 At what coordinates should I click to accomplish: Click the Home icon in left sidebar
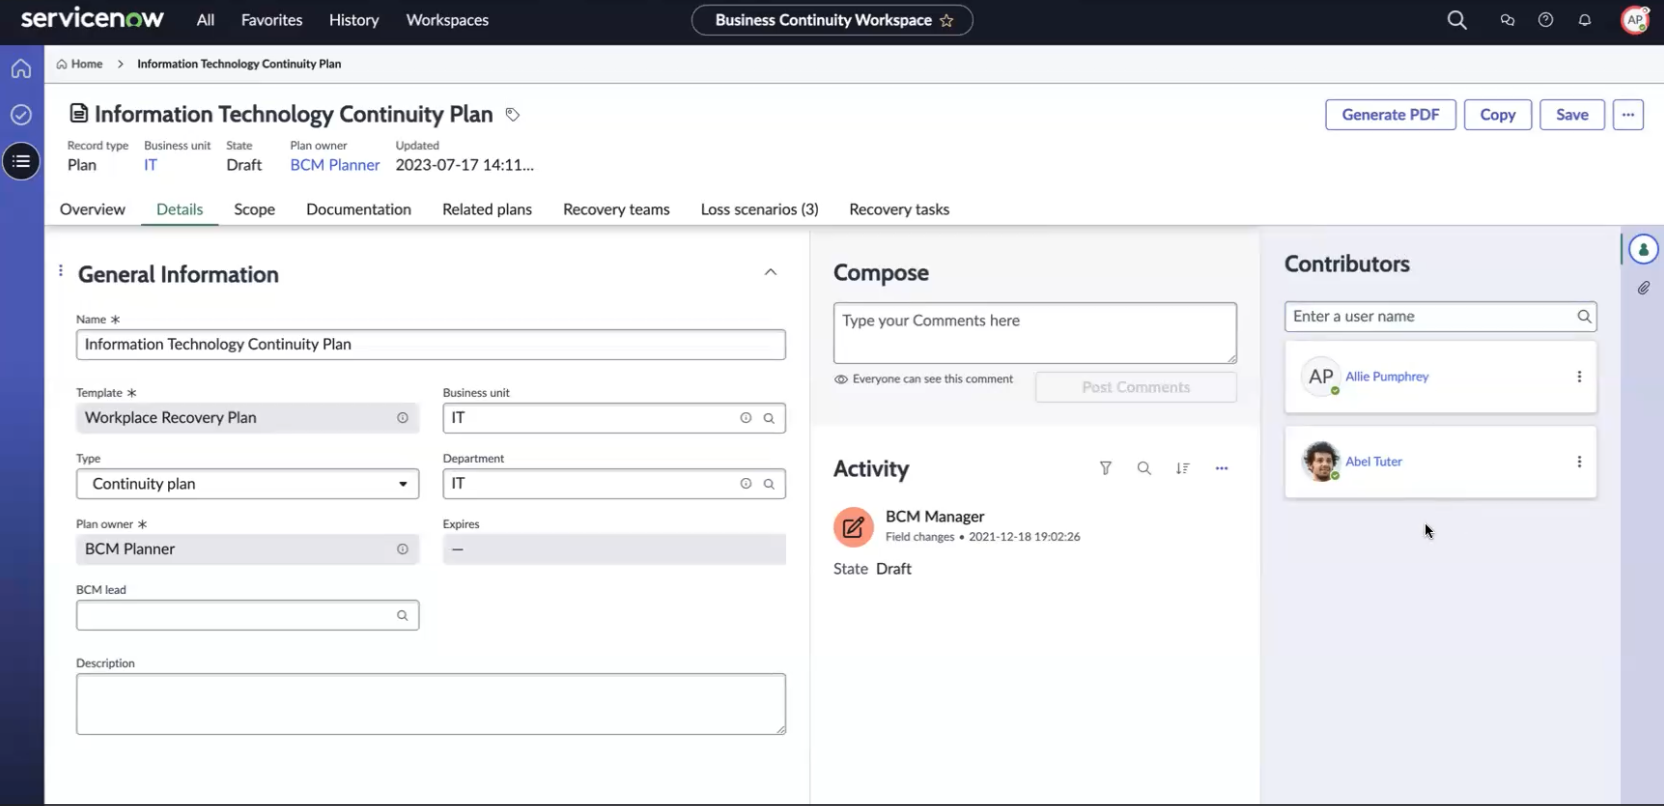[21, 69]
